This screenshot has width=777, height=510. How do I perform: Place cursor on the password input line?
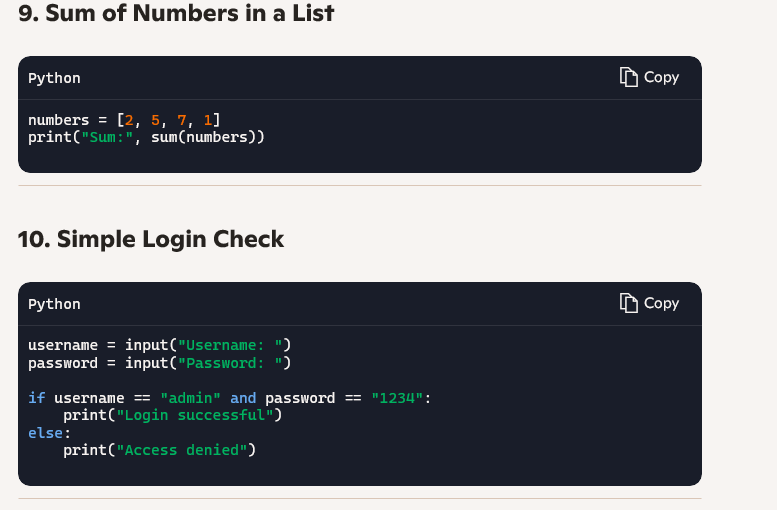pyautogui.click(x=159, y=363)
